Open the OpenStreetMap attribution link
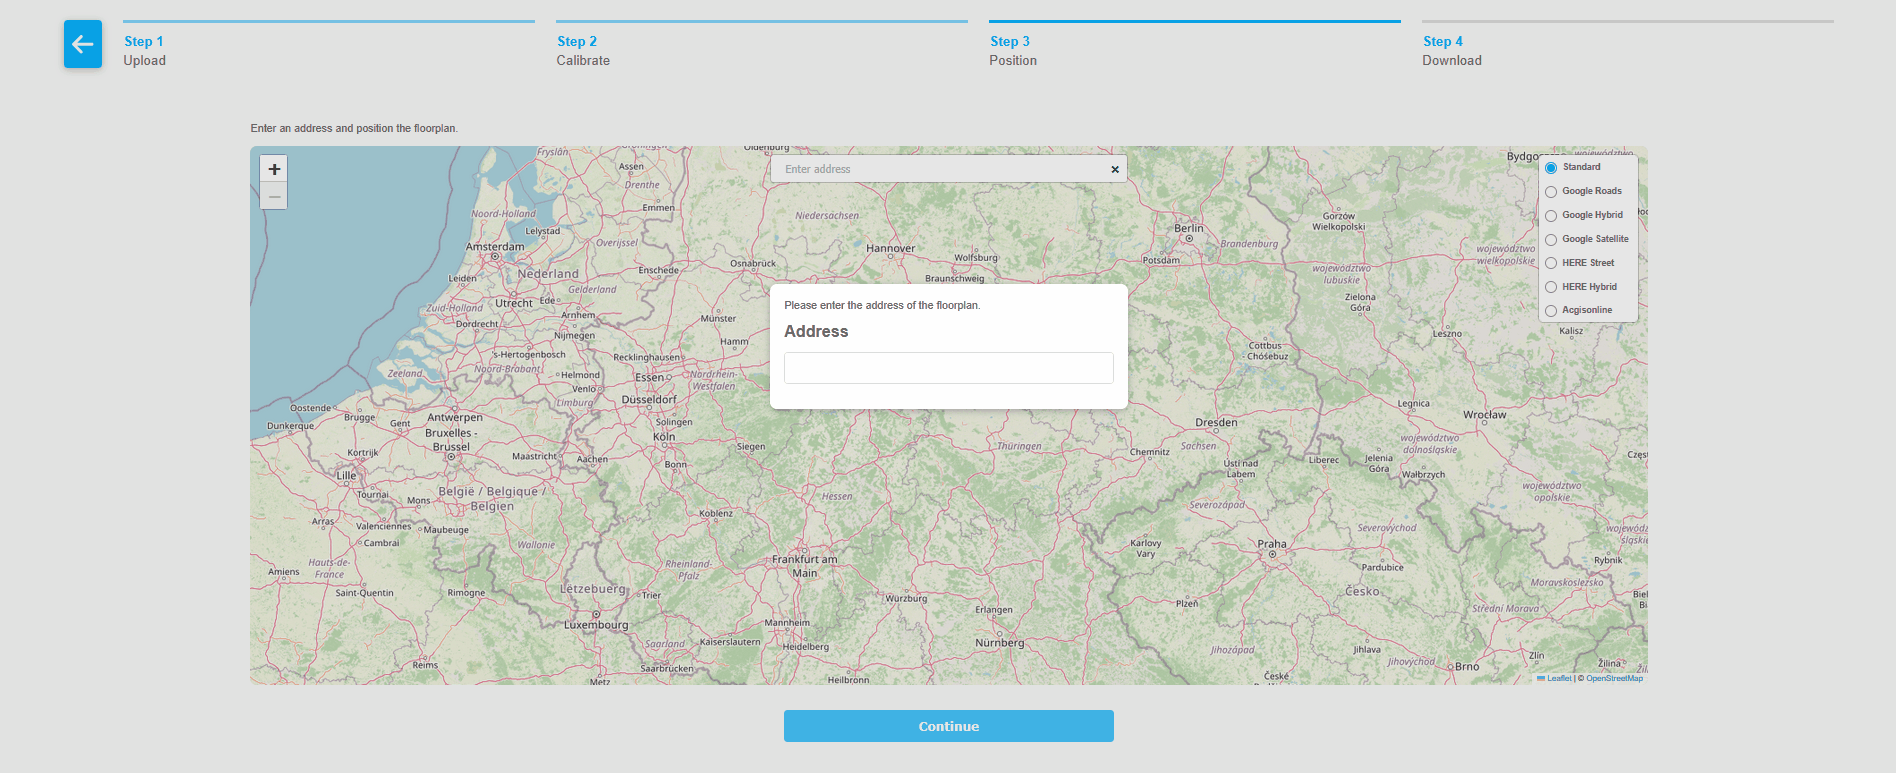 (x=1614, y=678)
